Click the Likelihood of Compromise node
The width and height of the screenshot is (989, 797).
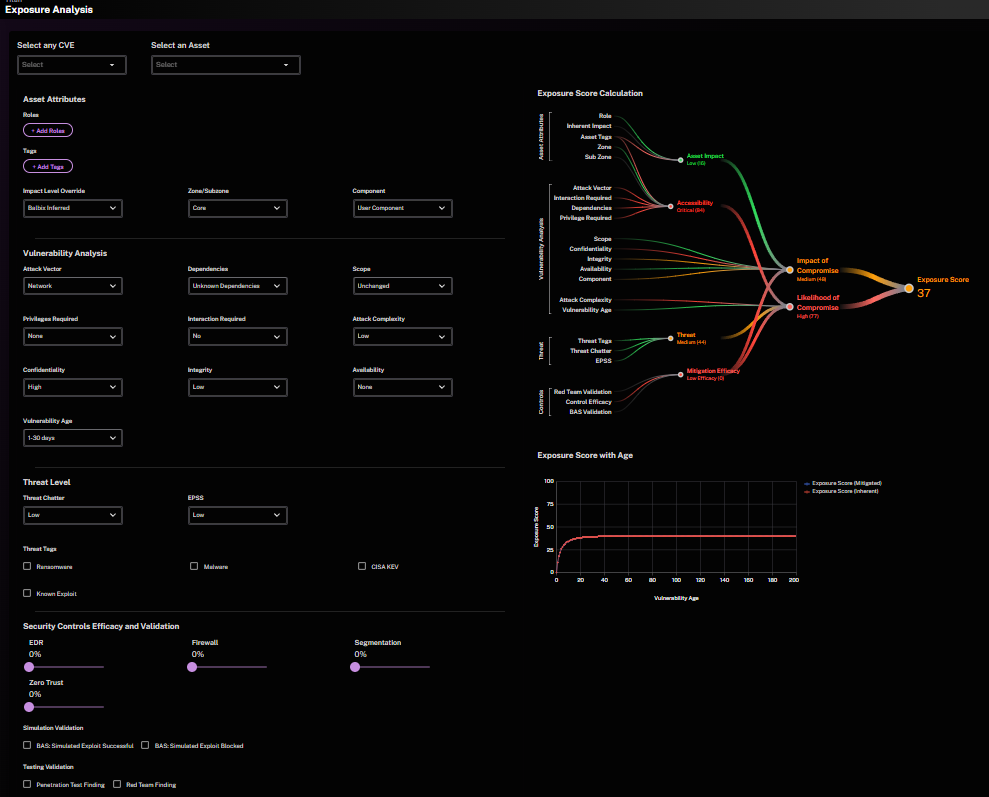(789, 307)
